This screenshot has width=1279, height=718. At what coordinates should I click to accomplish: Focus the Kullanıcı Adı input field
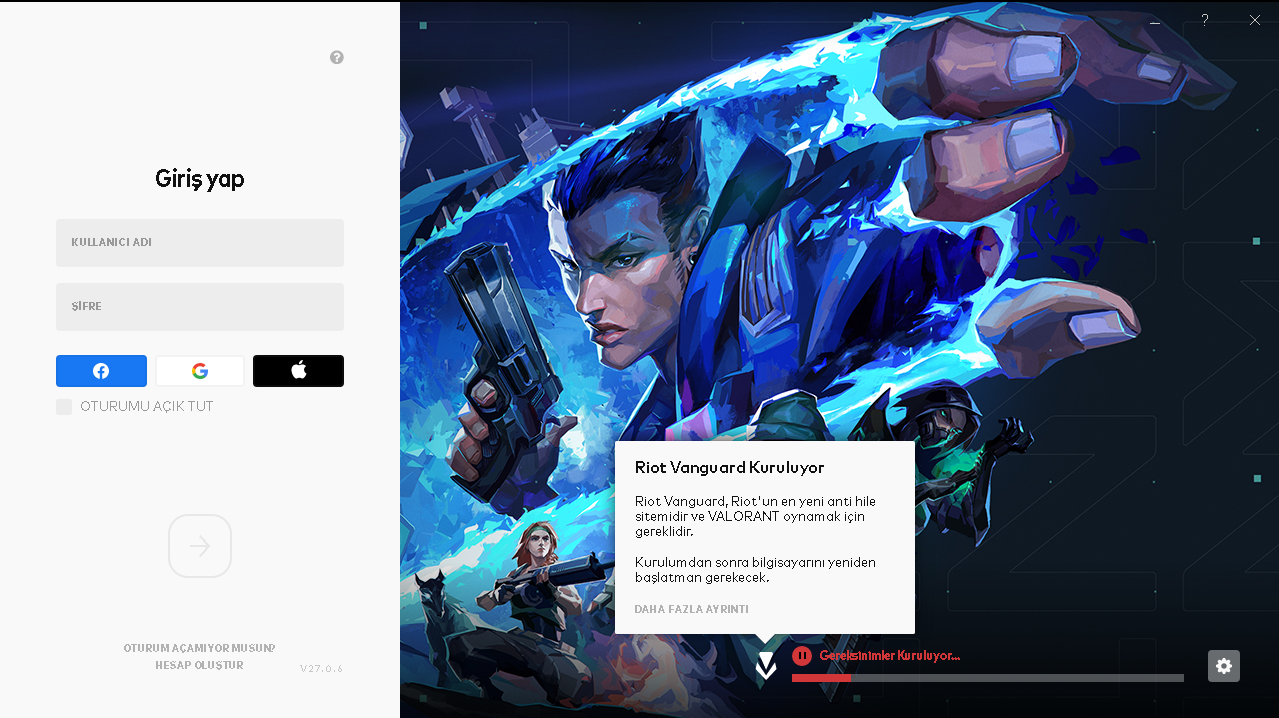pos(200,243)
